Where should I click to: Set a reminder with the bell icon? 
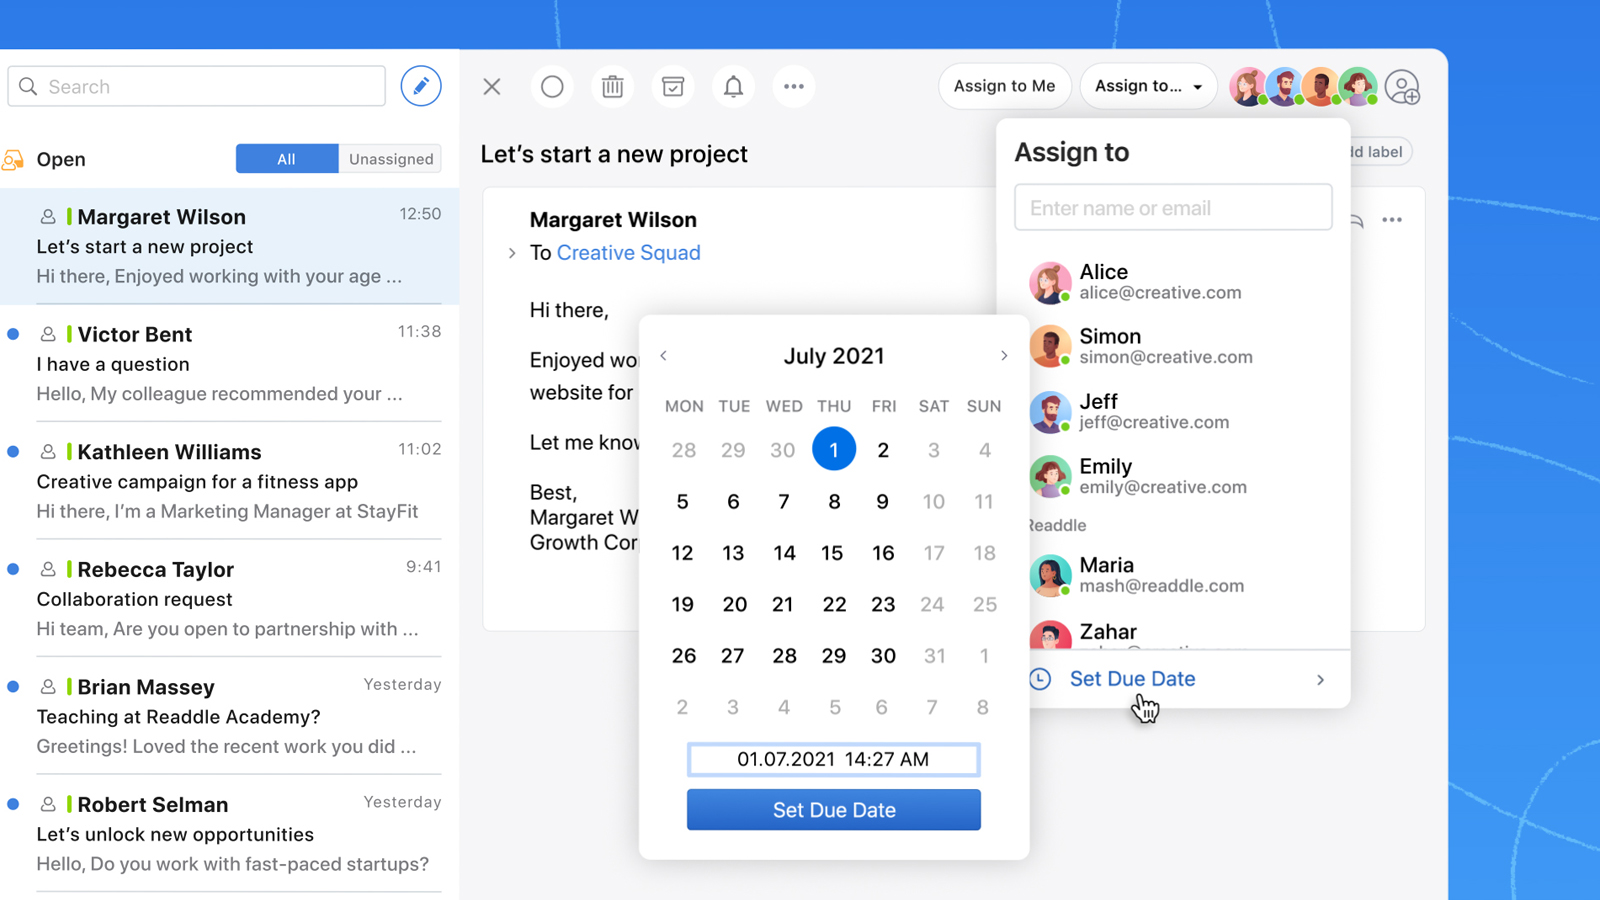[x=733, y=86]
